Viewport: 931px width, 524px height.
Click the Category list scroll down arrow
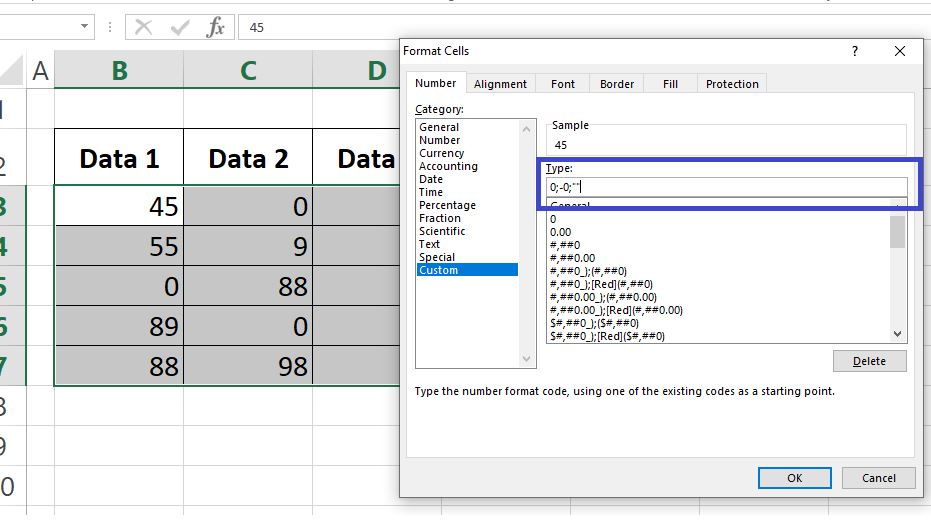[526, 358]
